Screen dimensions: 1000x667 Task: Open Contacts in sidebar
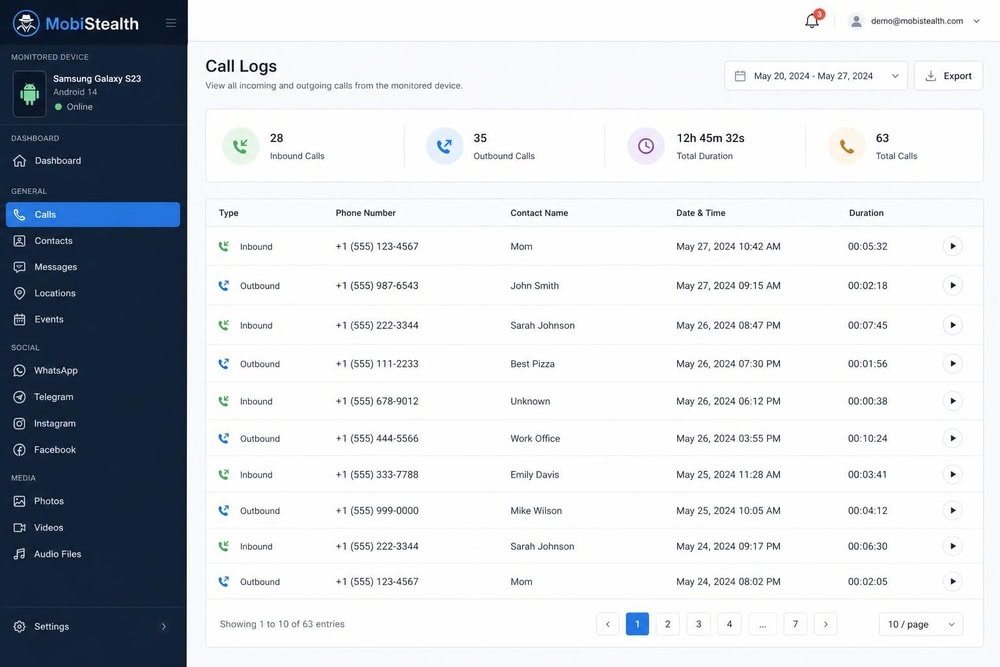pos(93,240)
